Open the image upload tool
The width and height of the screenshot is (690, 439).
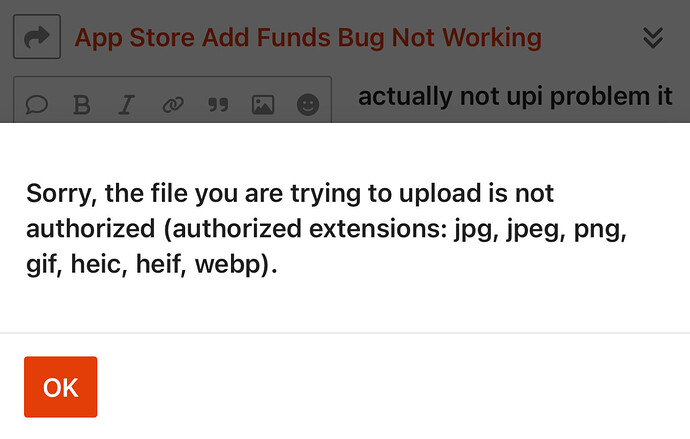pos(263,104)
